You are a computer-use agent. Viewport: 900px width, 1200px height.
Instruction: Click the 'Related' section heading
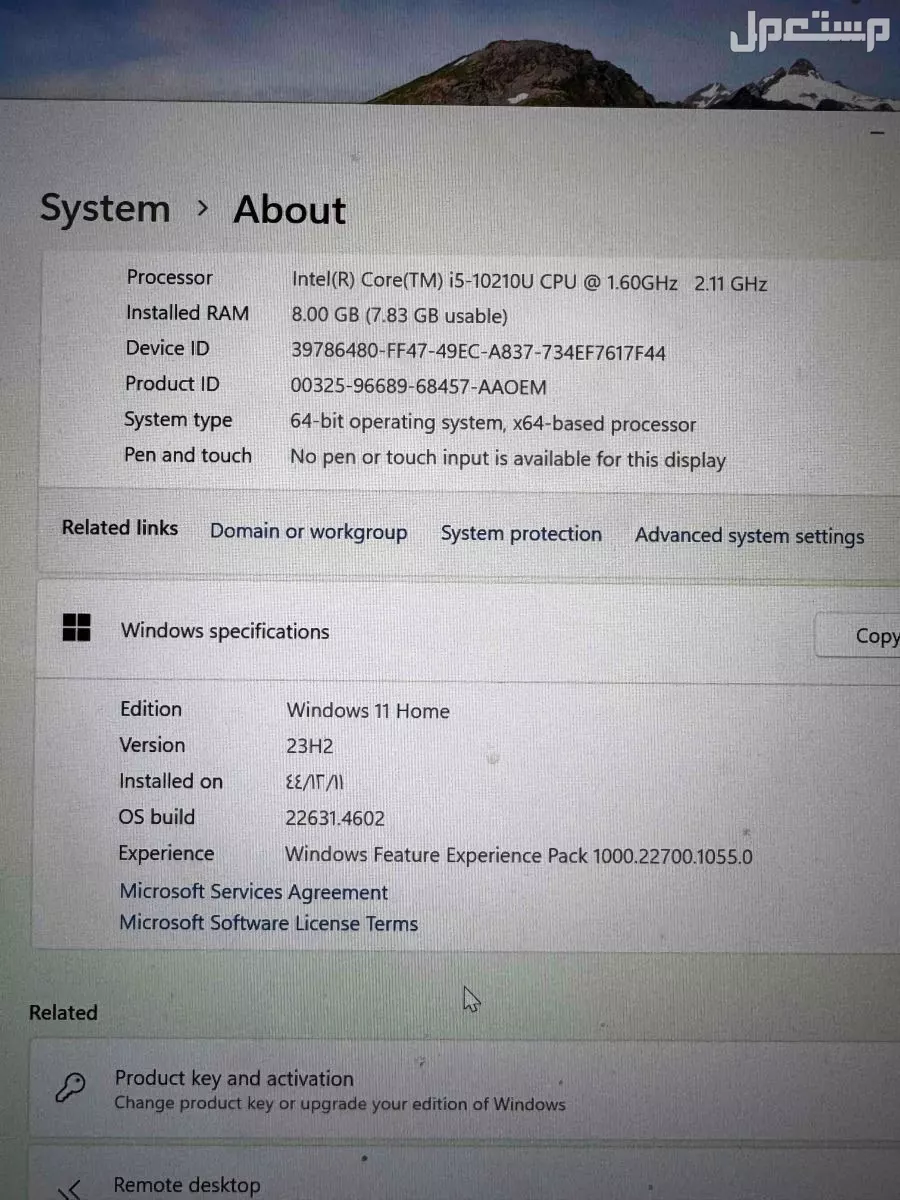[x=63, y=1012]
